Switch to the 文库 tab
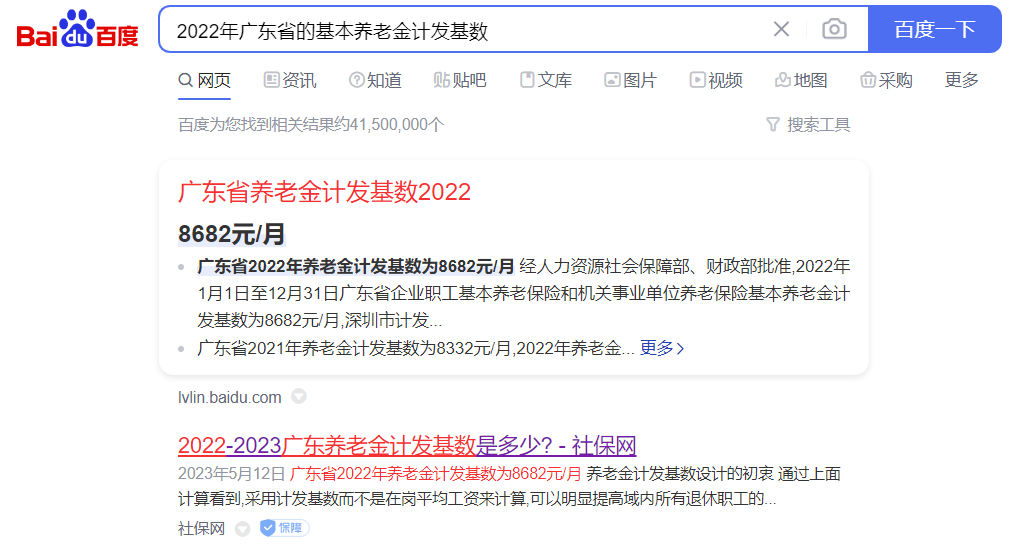The image size is (1014, 545). 546,81
